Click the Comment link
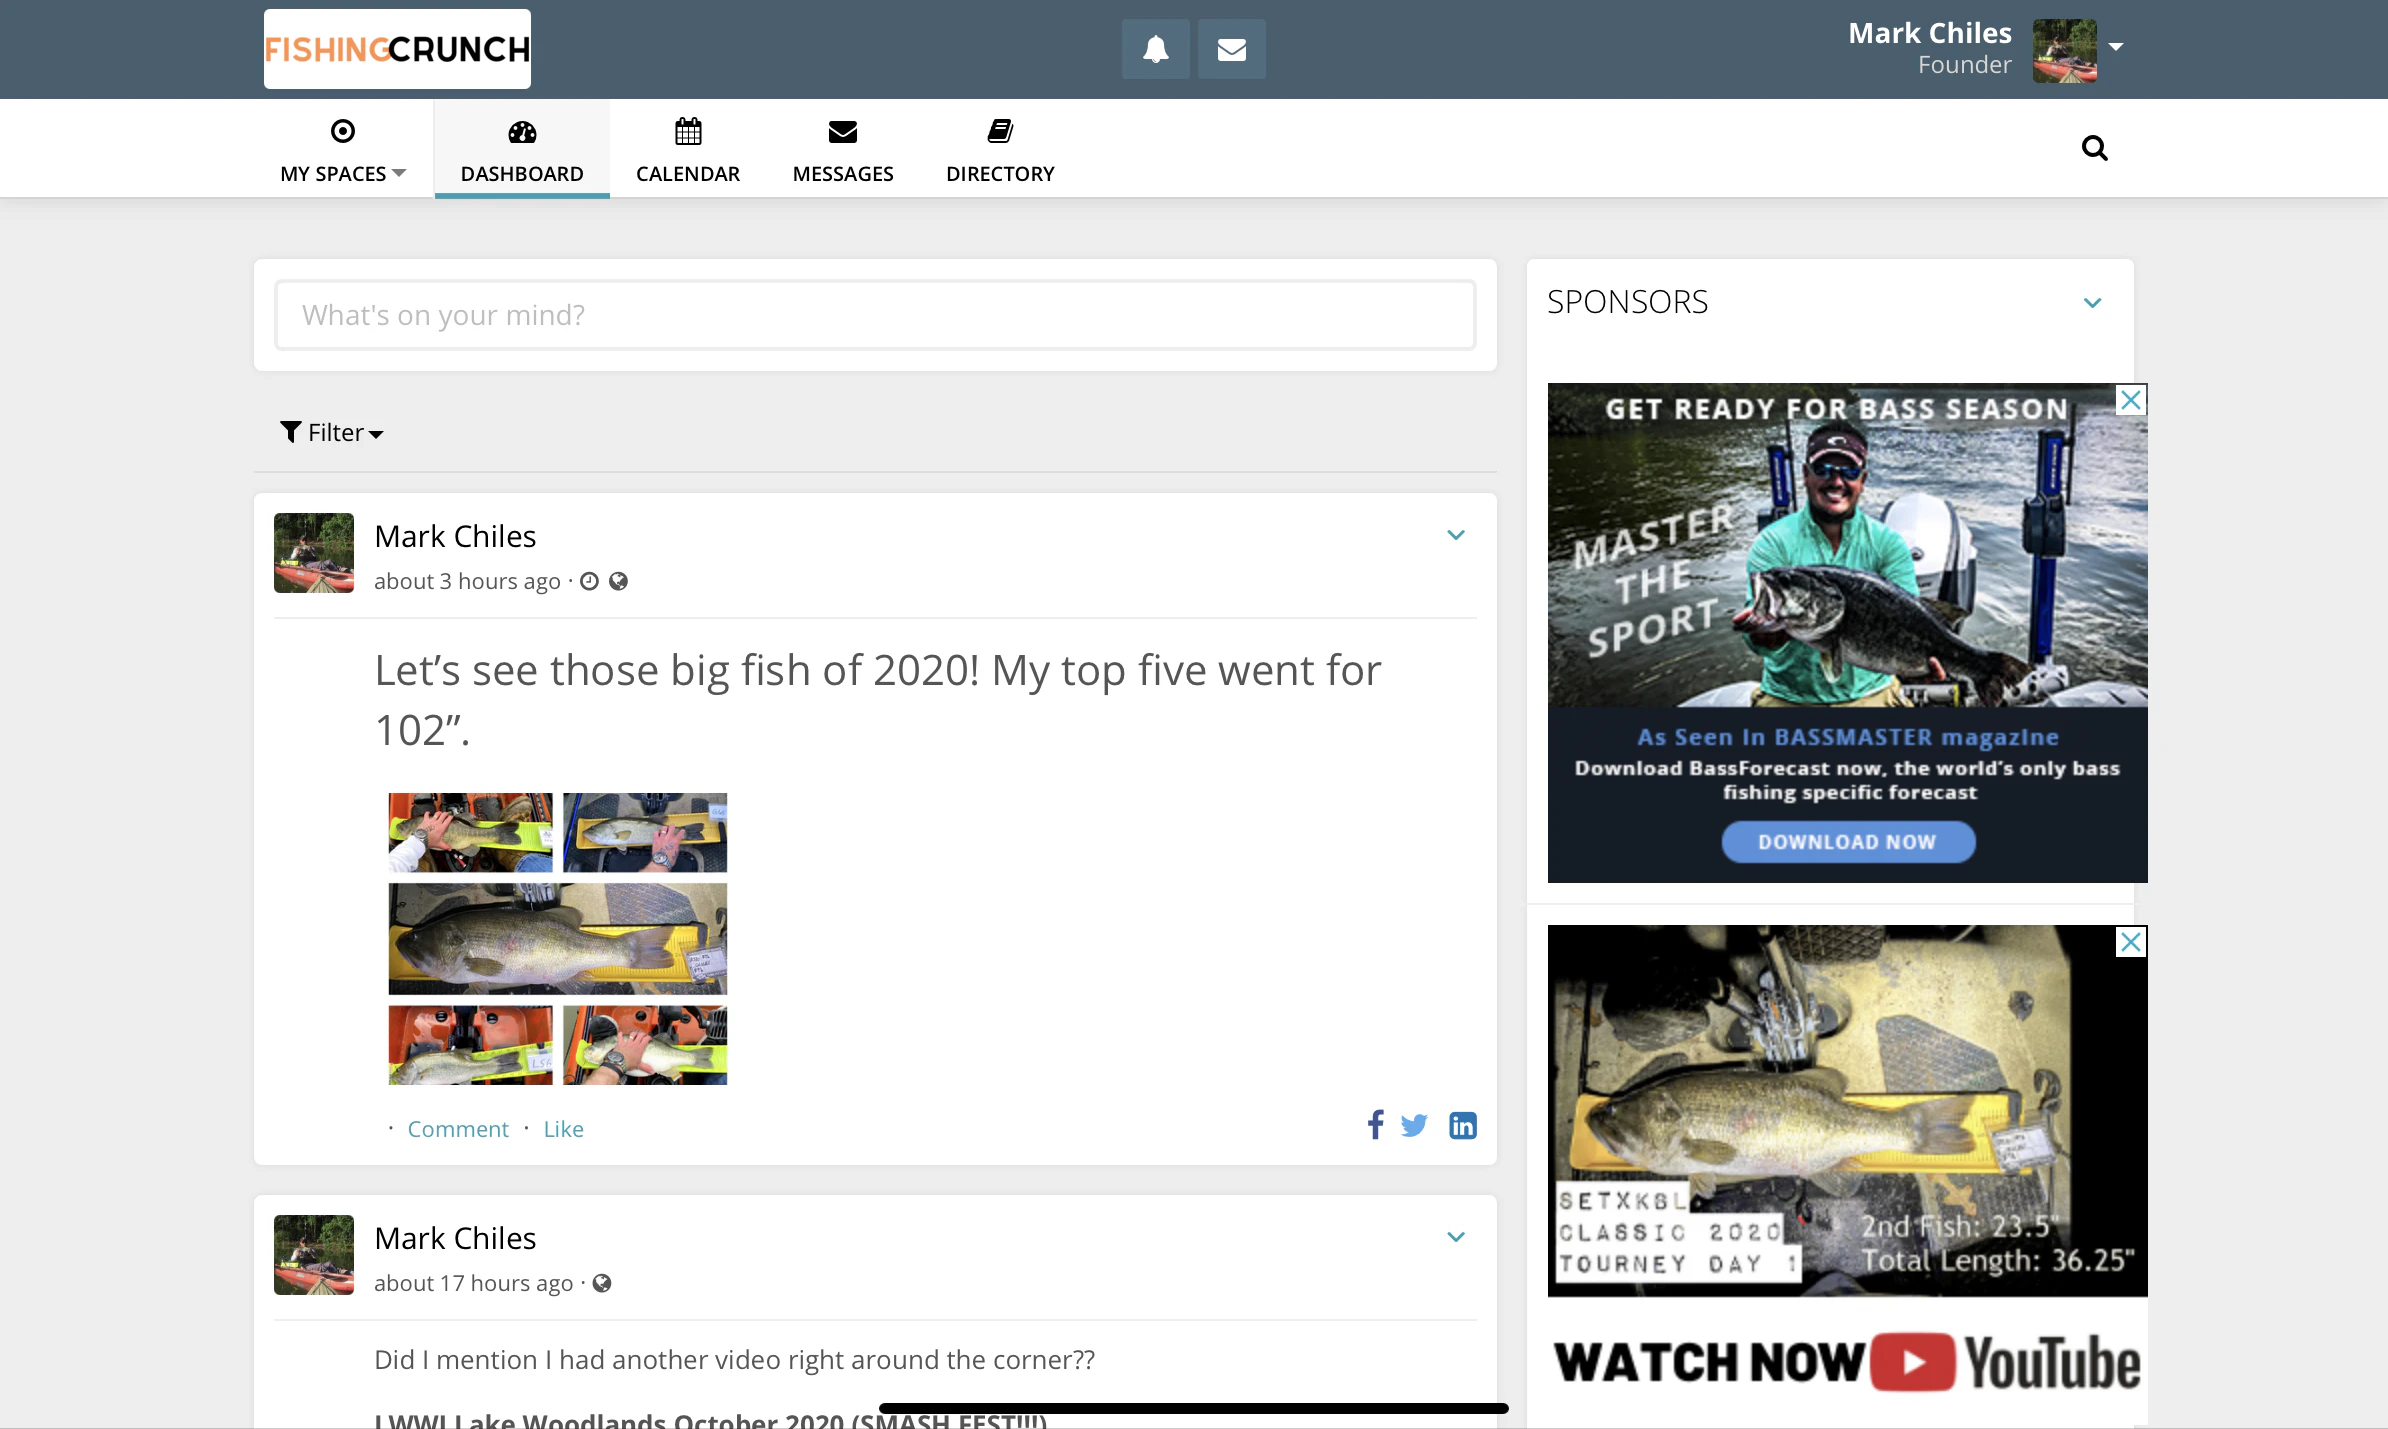The height and width of the screenshot is (1429, 2388). [x=458, y=1129]
